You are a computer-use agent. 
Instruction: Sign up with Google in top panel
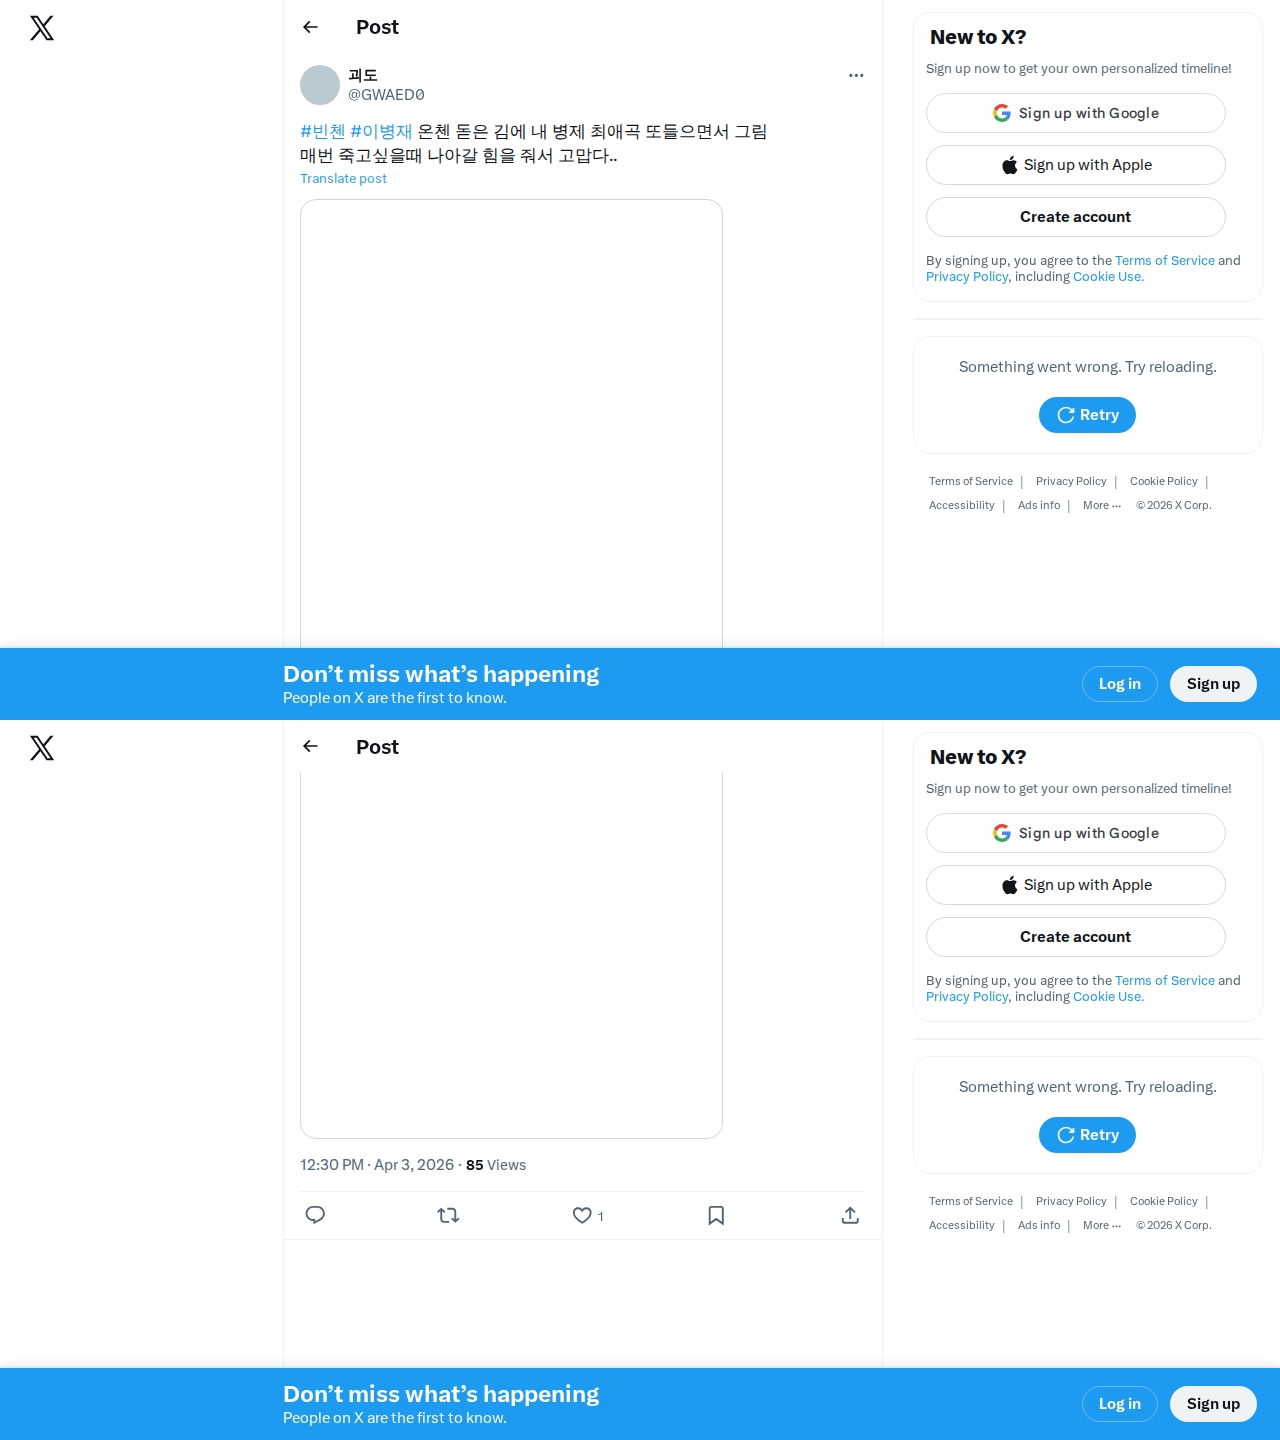[1076, 113]
